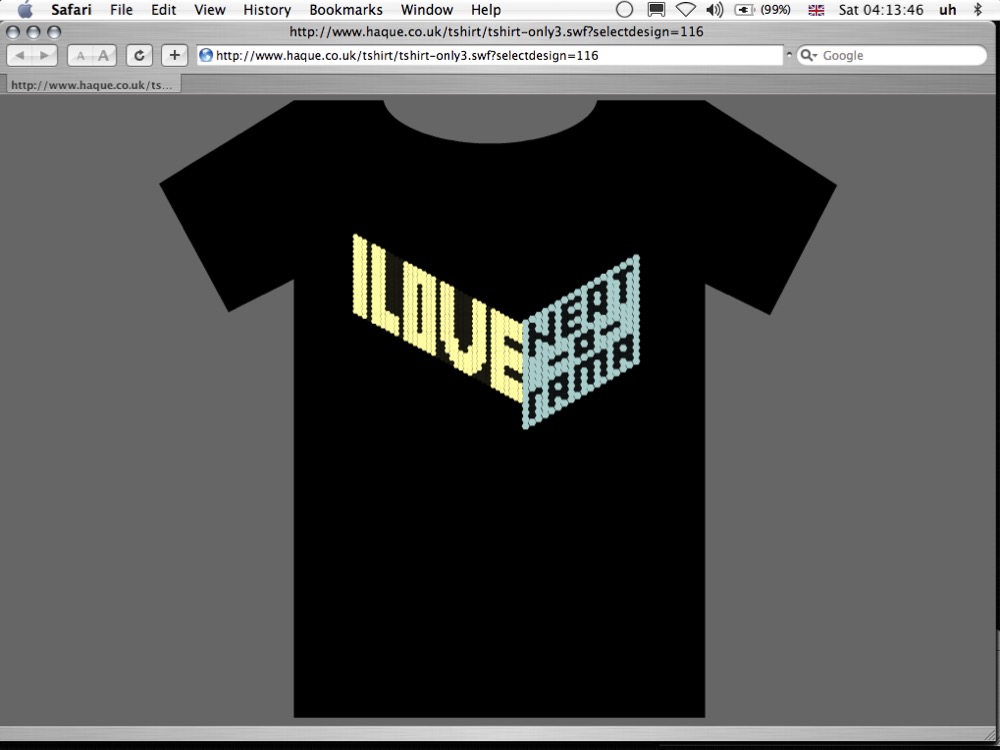Click the URL address field
The width and height of the screenshot is (1000, 750).
(x=490, y=55)
